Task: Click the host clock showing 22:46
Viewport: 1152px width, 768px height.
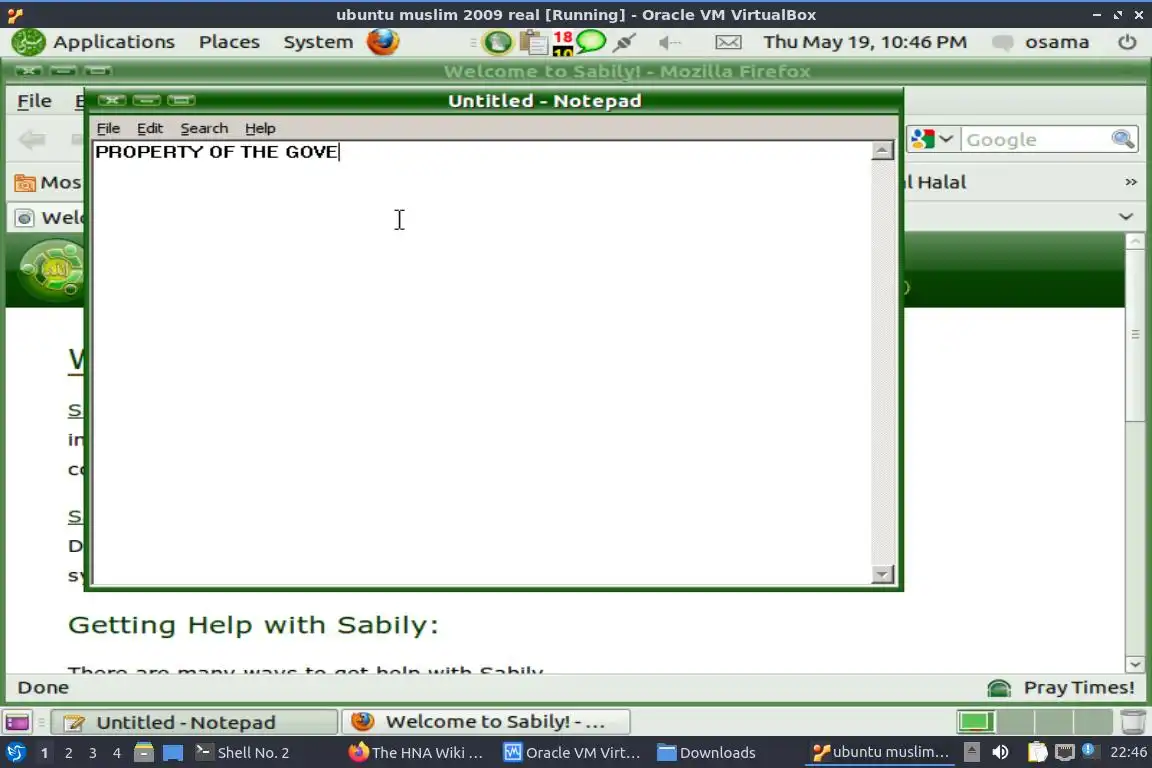Action: pyautogui.click(x=1128, y=752)
